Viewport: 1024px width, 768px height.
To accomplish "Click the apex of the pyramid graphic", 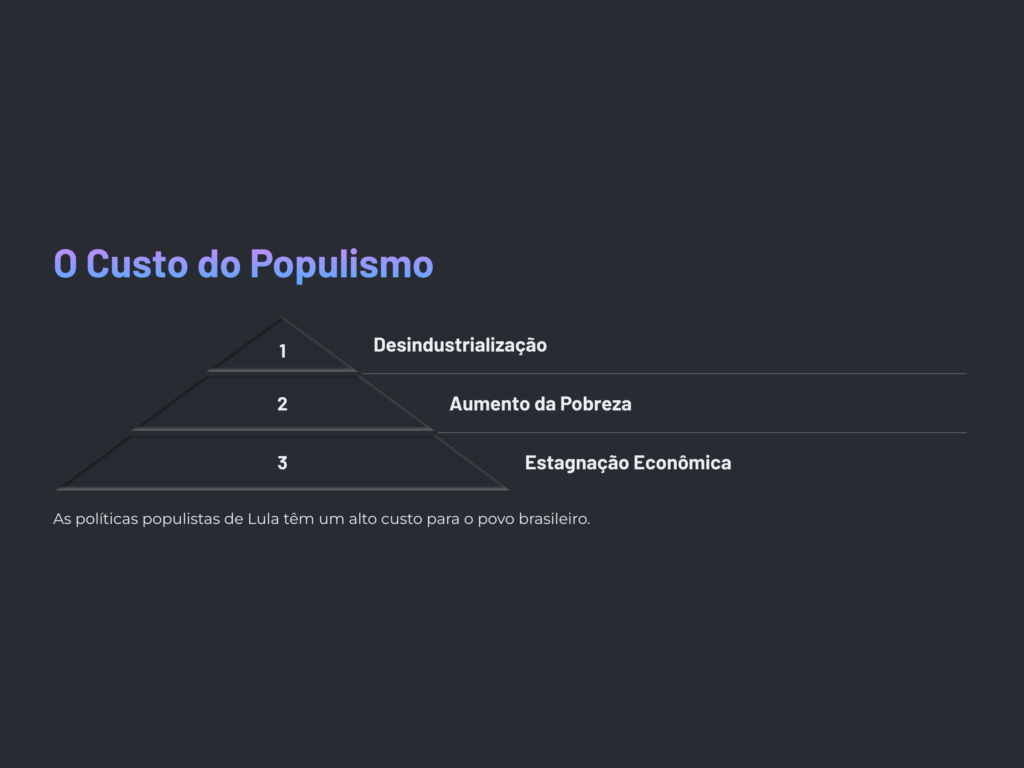I will (281, 319).
